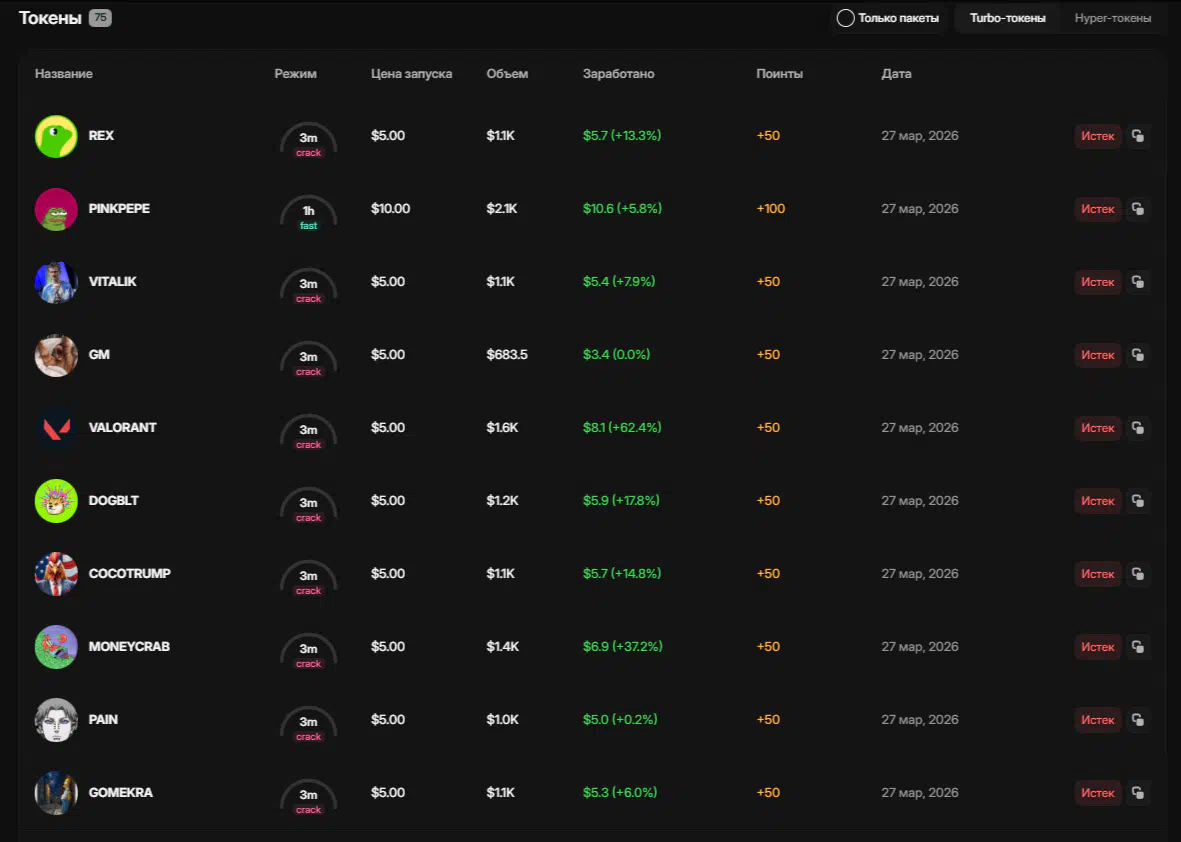This screenshot has height=842, width=1181.
Task: Switch to the Hyper-токены tab
Action: (x=1112, y=18)
